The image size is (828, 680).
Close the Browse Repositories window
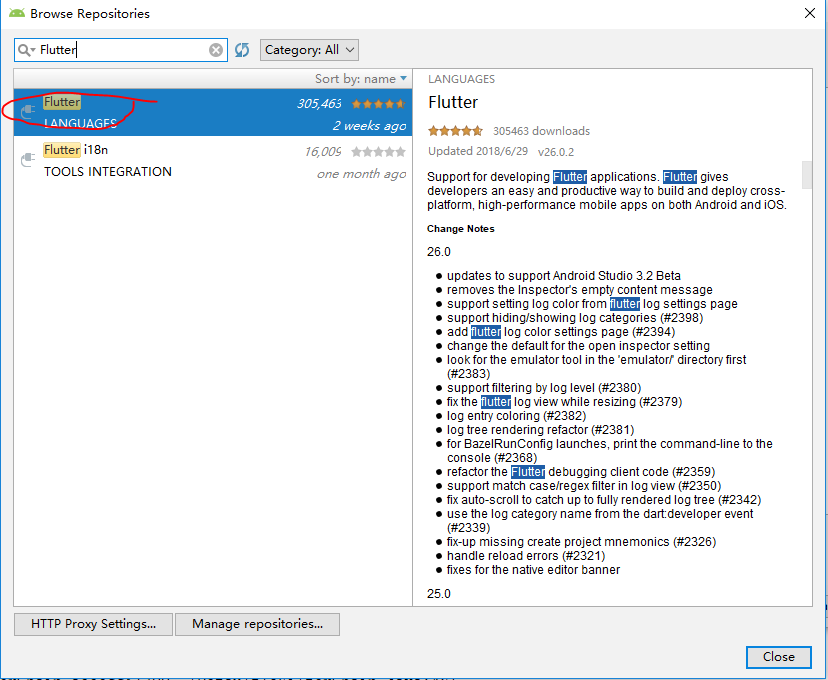coord(810,13)
